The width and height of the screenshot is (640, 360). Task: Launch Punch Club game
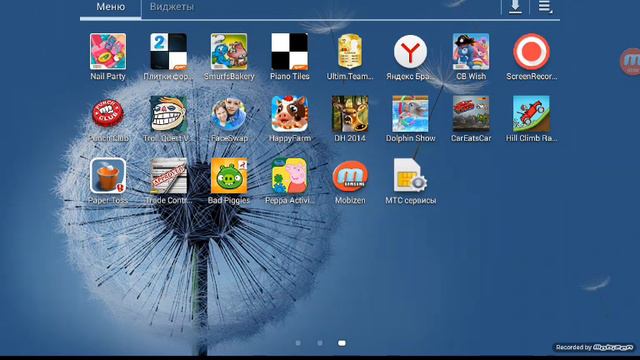pos(108,114)
